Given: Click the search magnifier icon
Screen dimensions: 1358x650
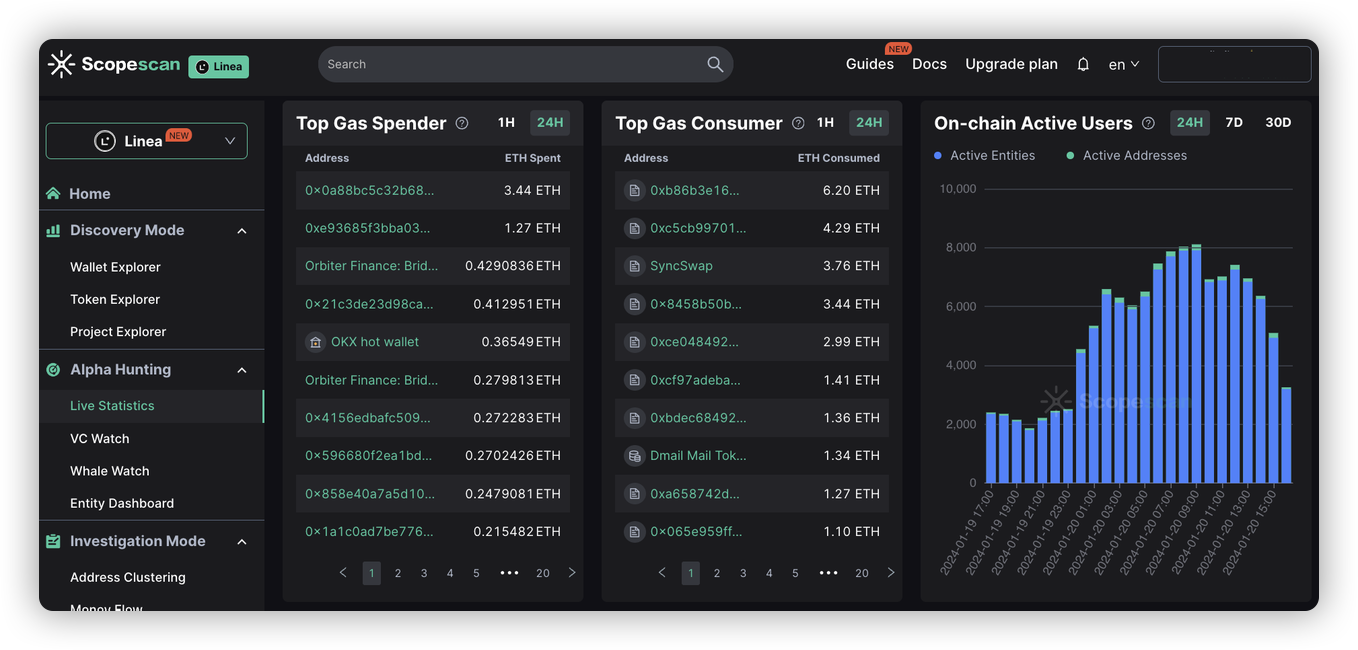Looking at the screenshot, I should click(x=715, y=64).
